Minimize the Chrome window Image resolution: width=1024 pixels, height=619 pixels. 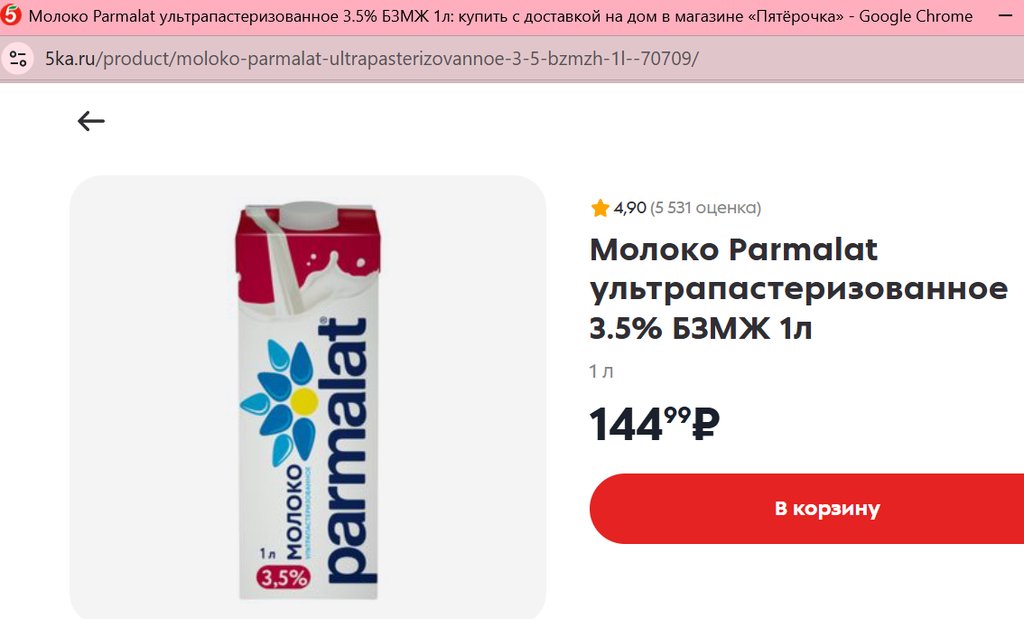pyautogui.click(x=1006, y=16)
